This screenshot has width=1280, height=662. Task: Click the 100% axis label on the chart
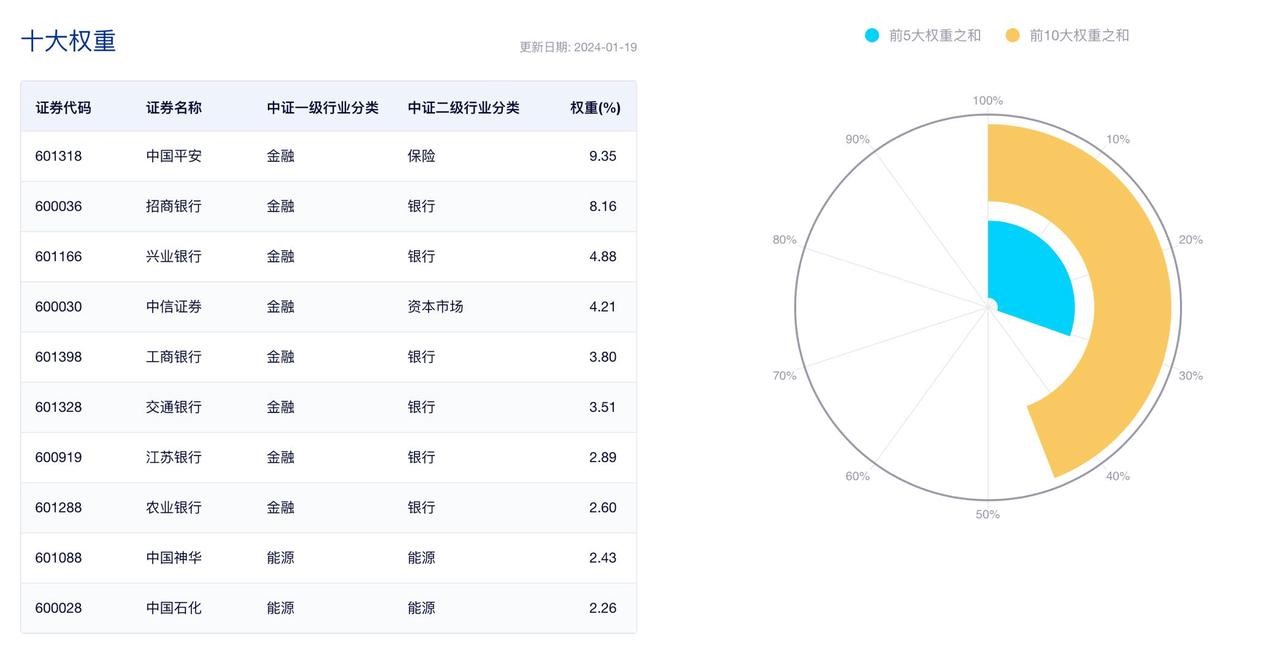click(x=987, y=100)
